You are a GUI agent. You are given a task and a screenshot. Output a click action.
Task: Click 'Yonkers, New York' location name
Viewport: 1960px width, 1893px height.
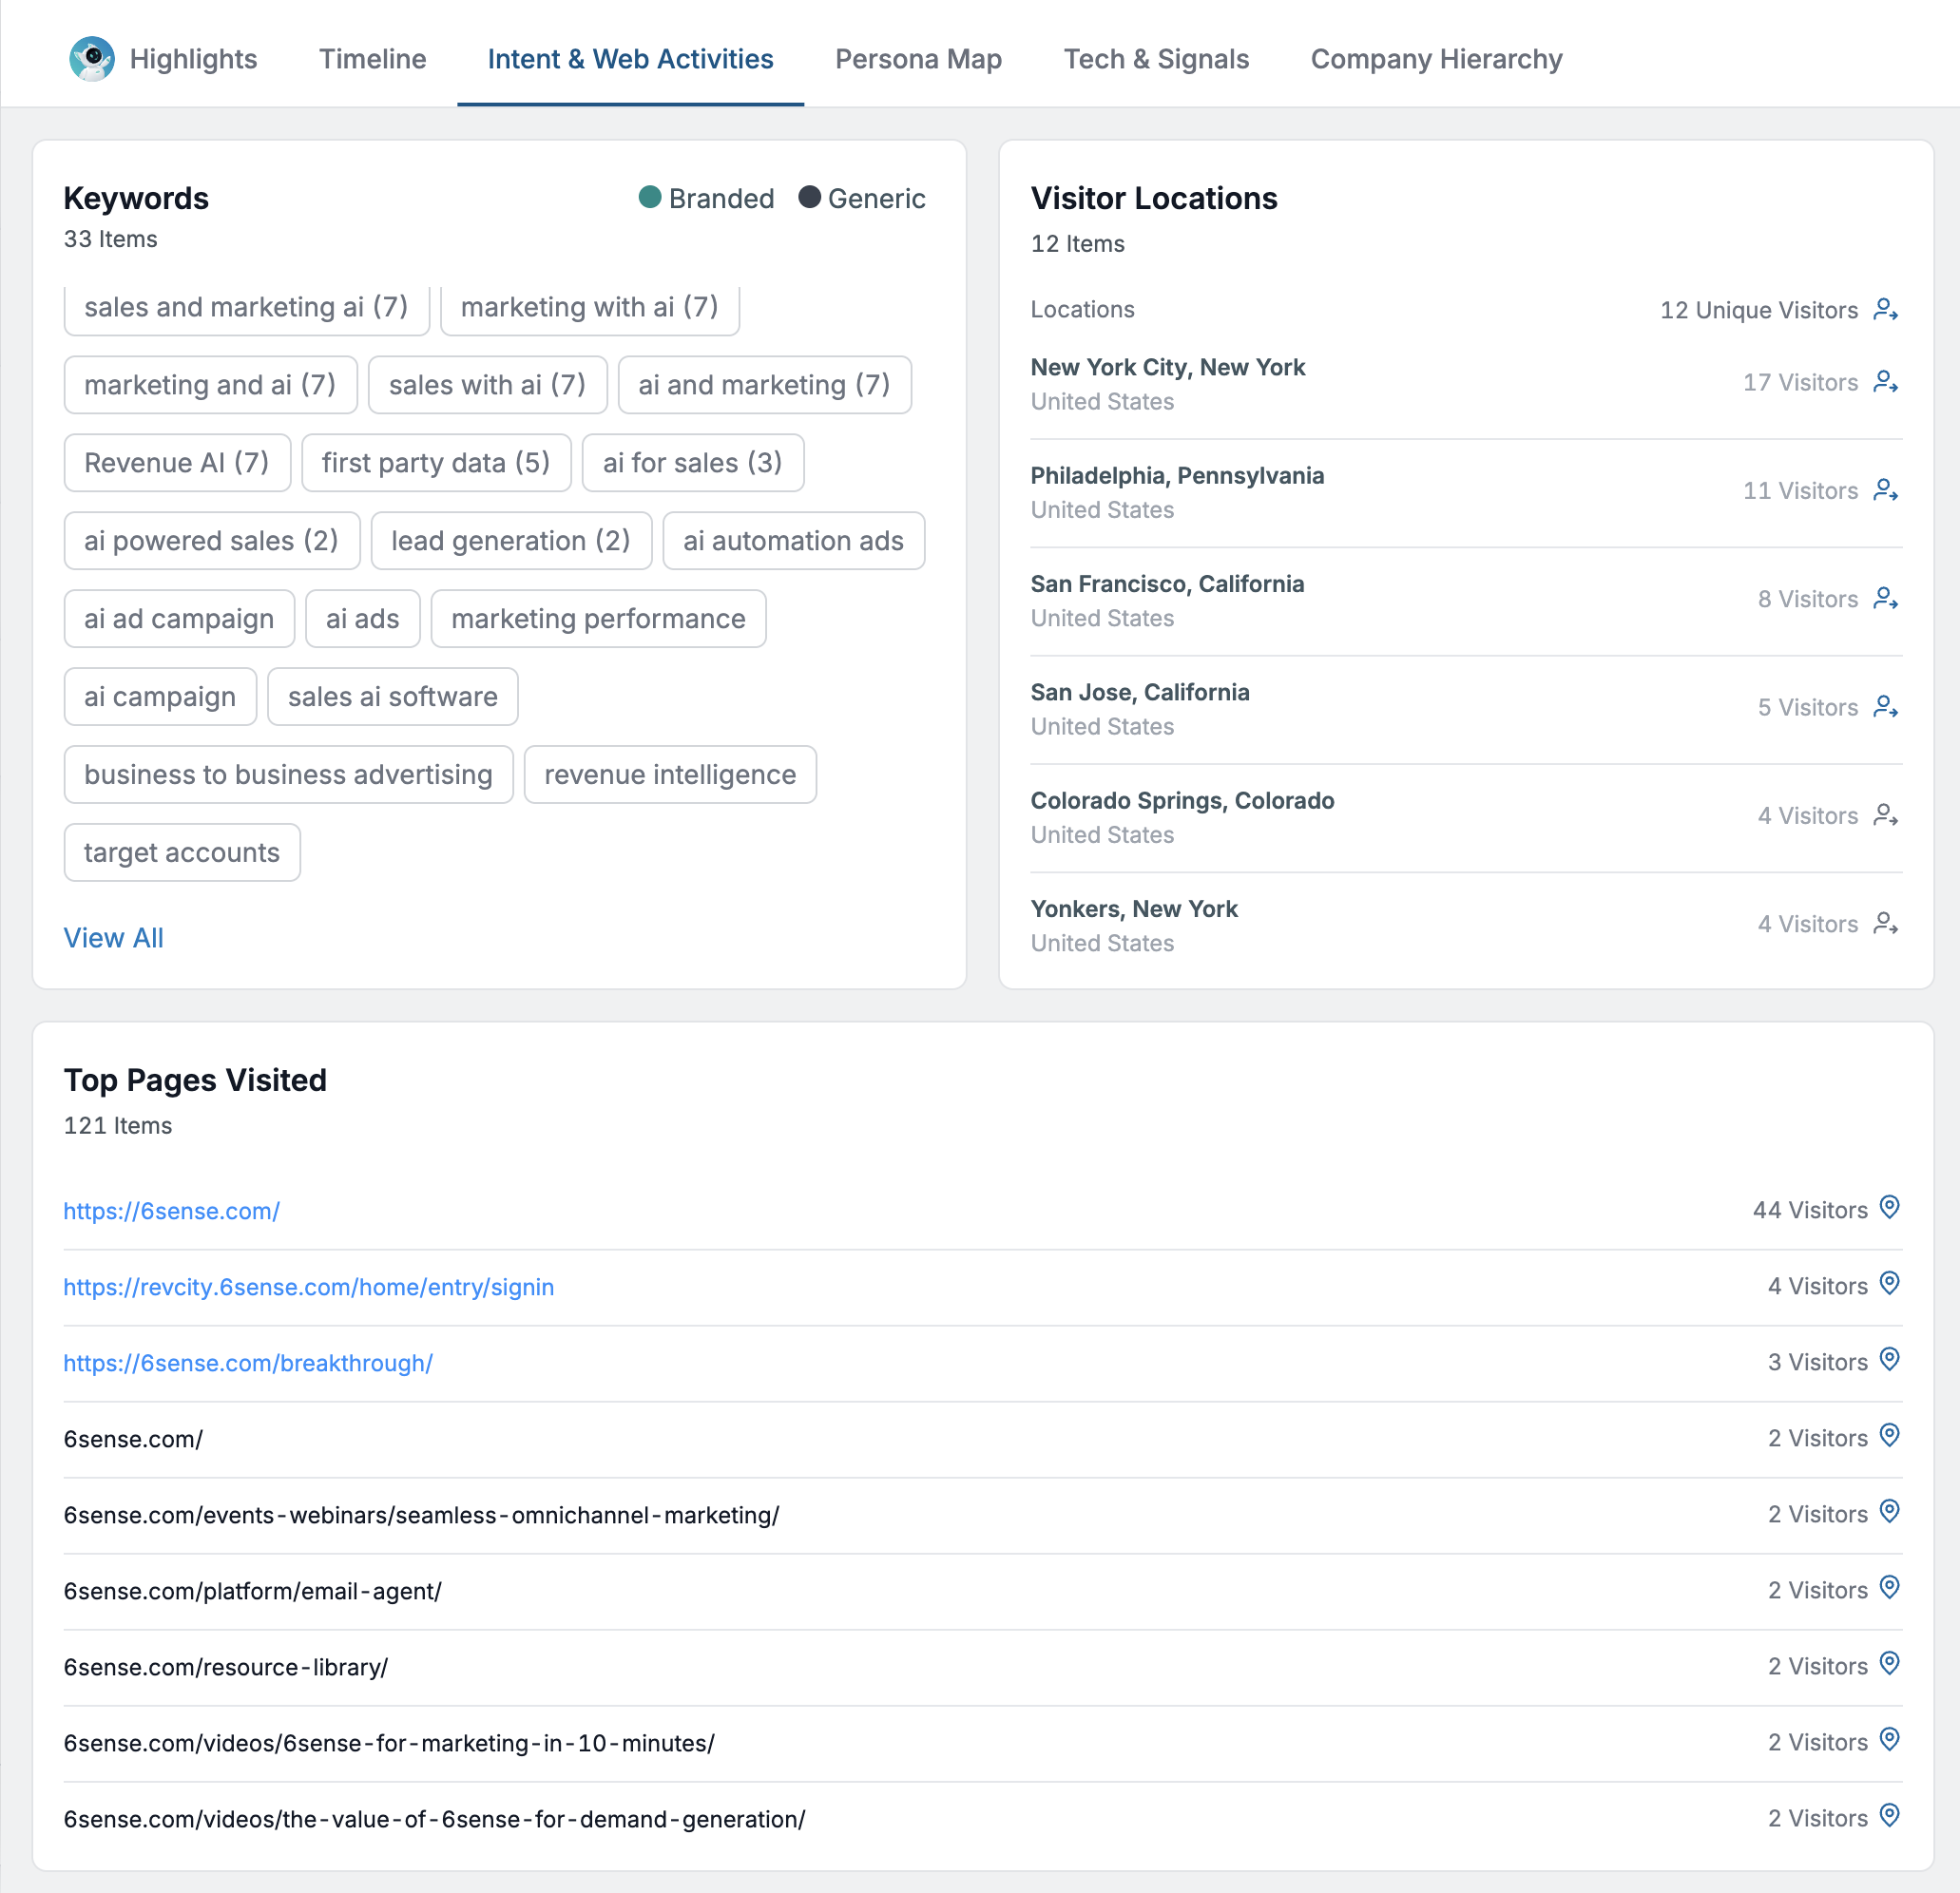pos(1134,909)
